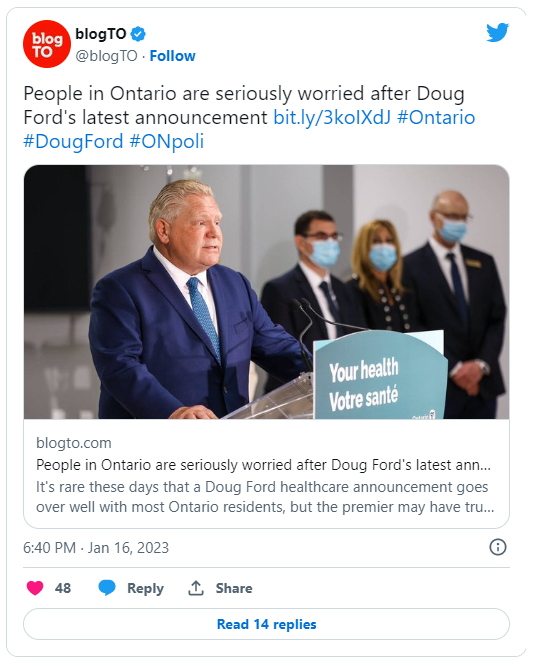Viewport: 543px width, 666px height.
Task: Like the tweet with heart icon
Action: tap(35, 588)
